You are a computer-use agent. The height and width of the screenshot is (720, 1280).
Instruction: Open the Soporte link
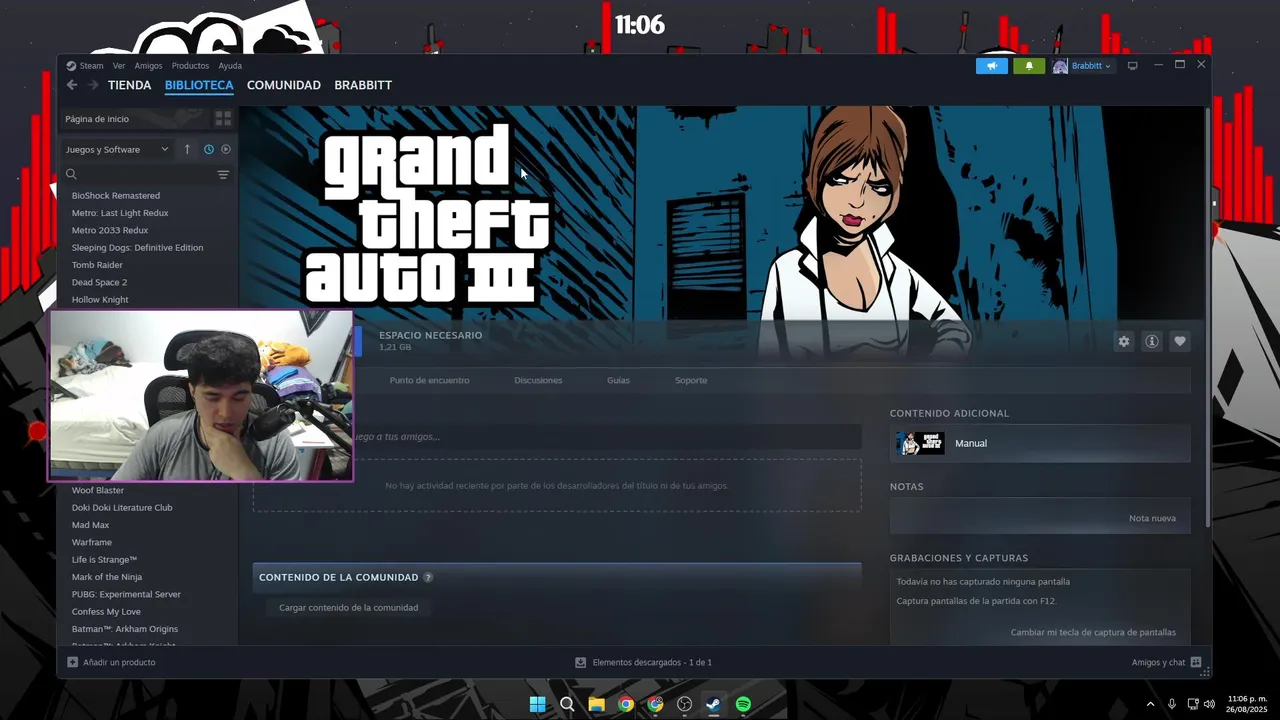coord(691,380)
